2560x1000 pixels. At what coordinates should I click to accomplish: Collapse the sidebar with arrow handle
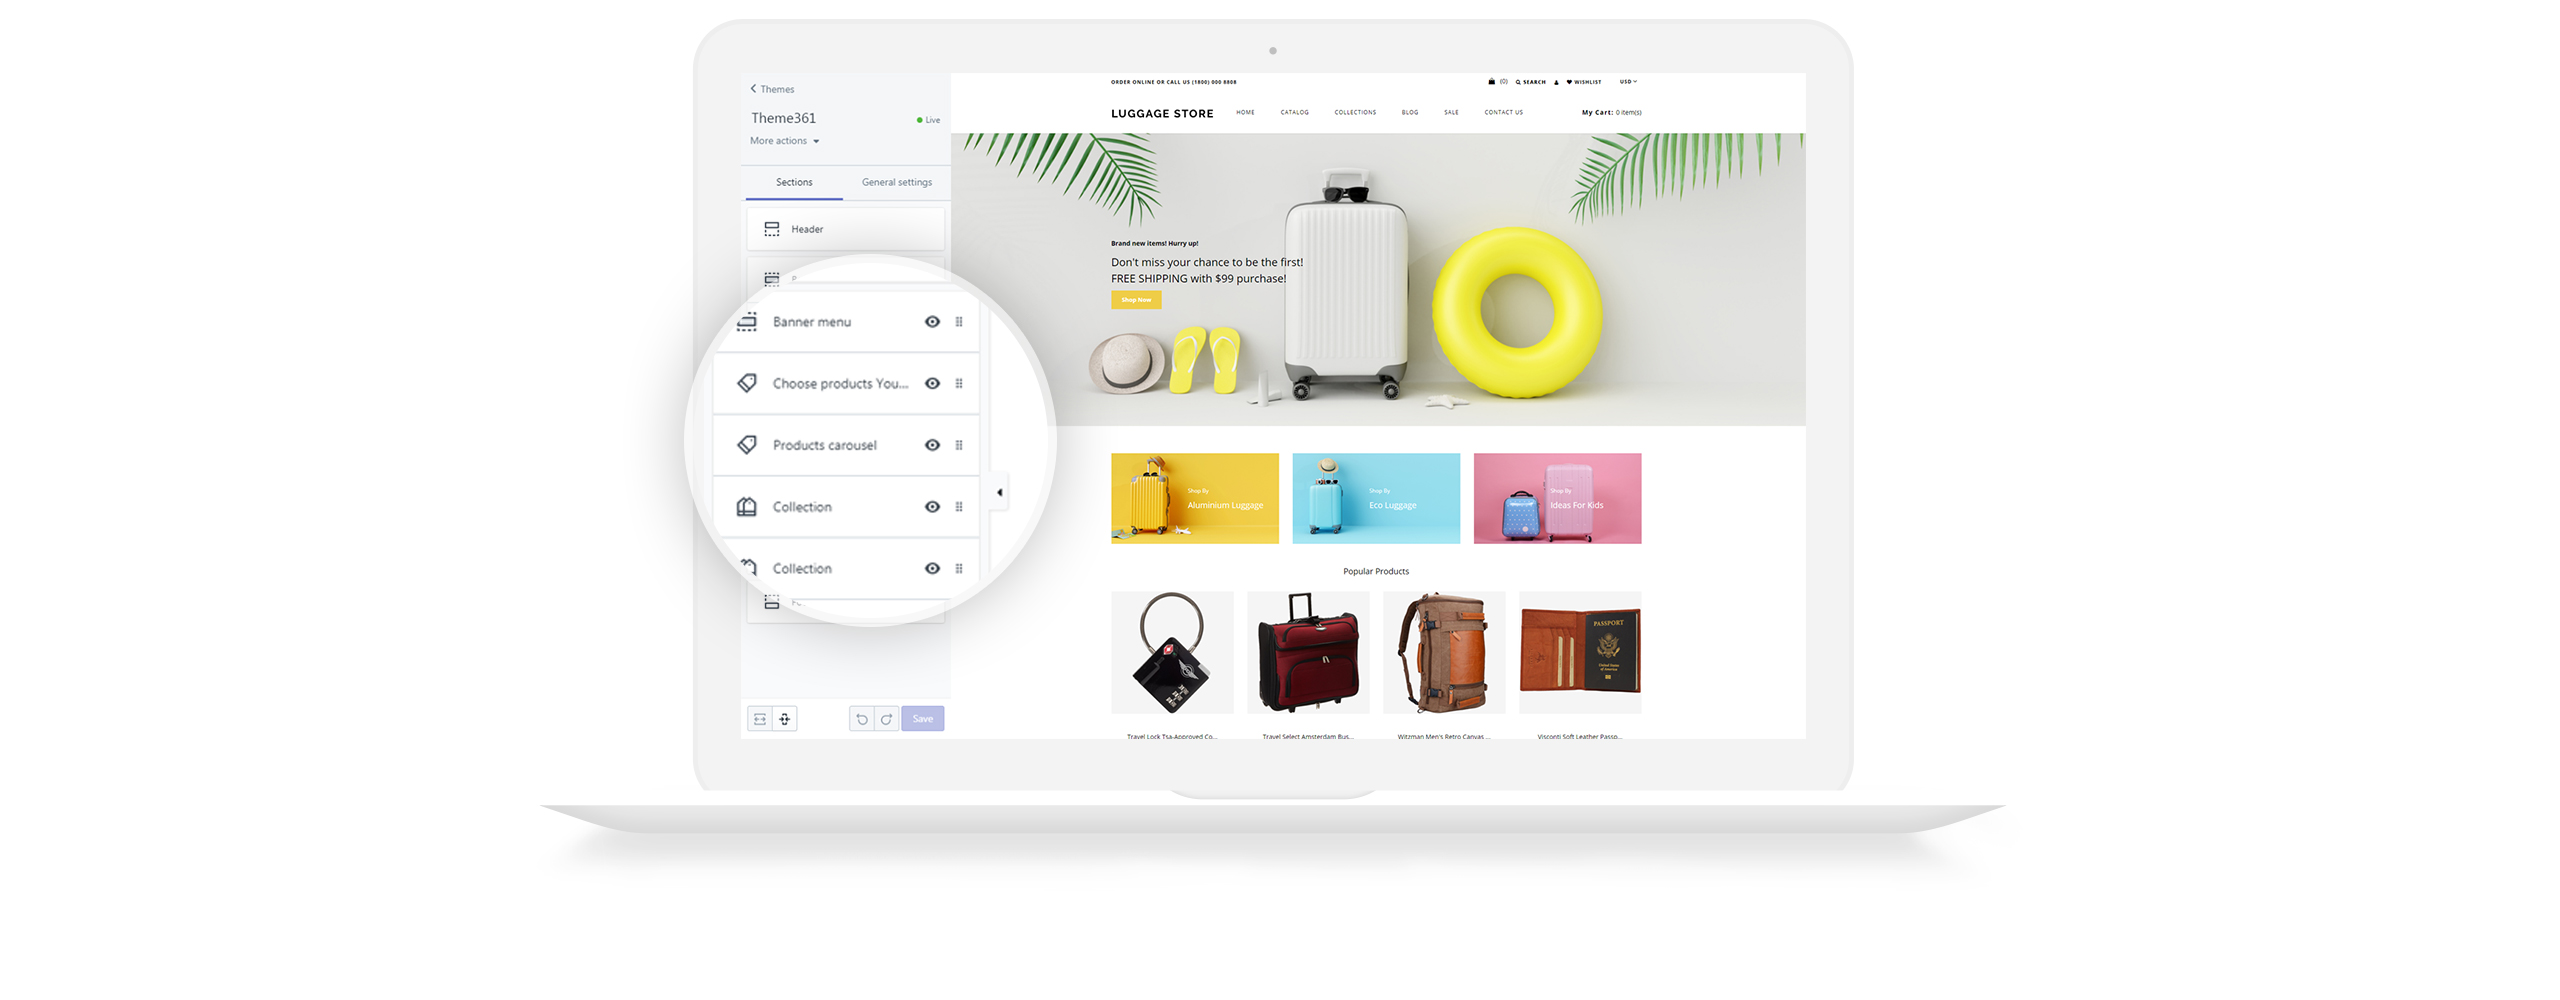click(999, 492)
